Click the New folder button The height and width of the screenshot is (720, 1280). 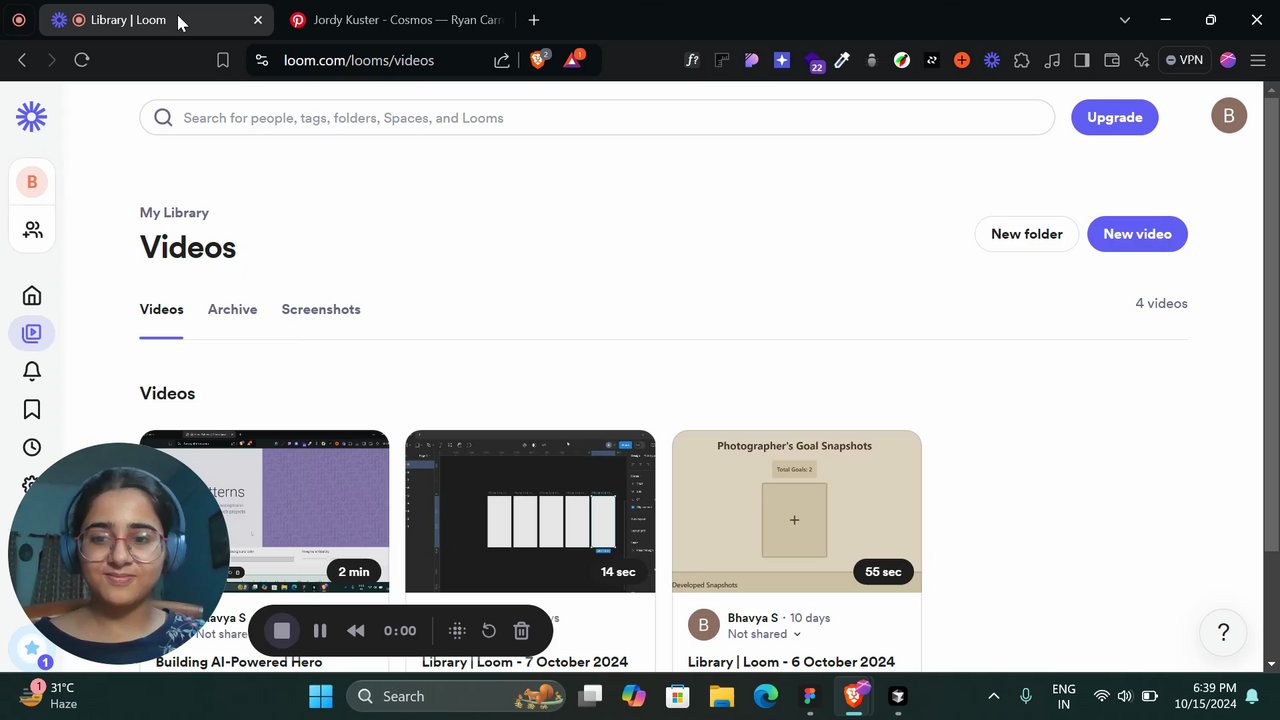[x=1027, y=234]
